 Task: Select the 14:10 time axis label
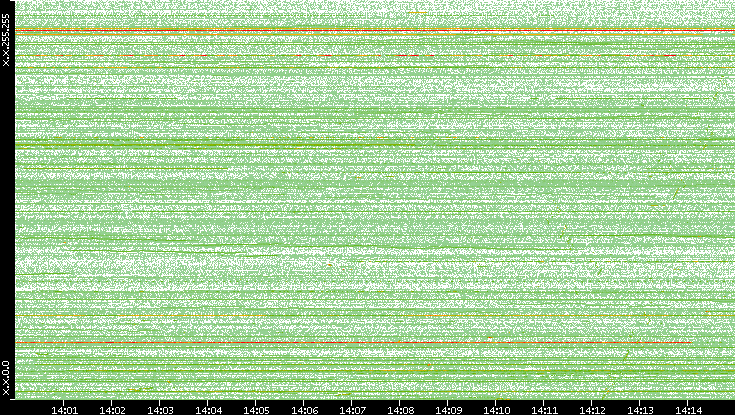(496, 410)
